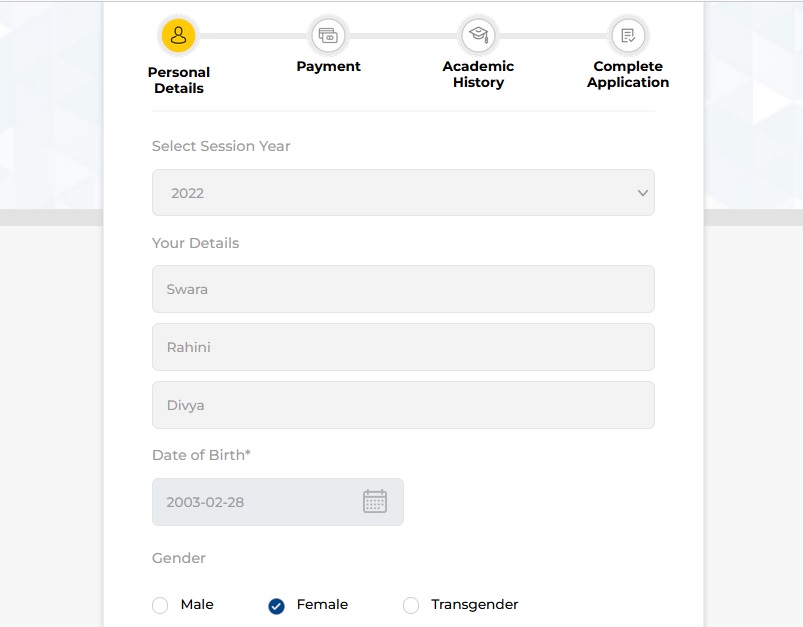803x627 pixels.
Task: Click the last name field containing Divya
Action: coord(403,405)
